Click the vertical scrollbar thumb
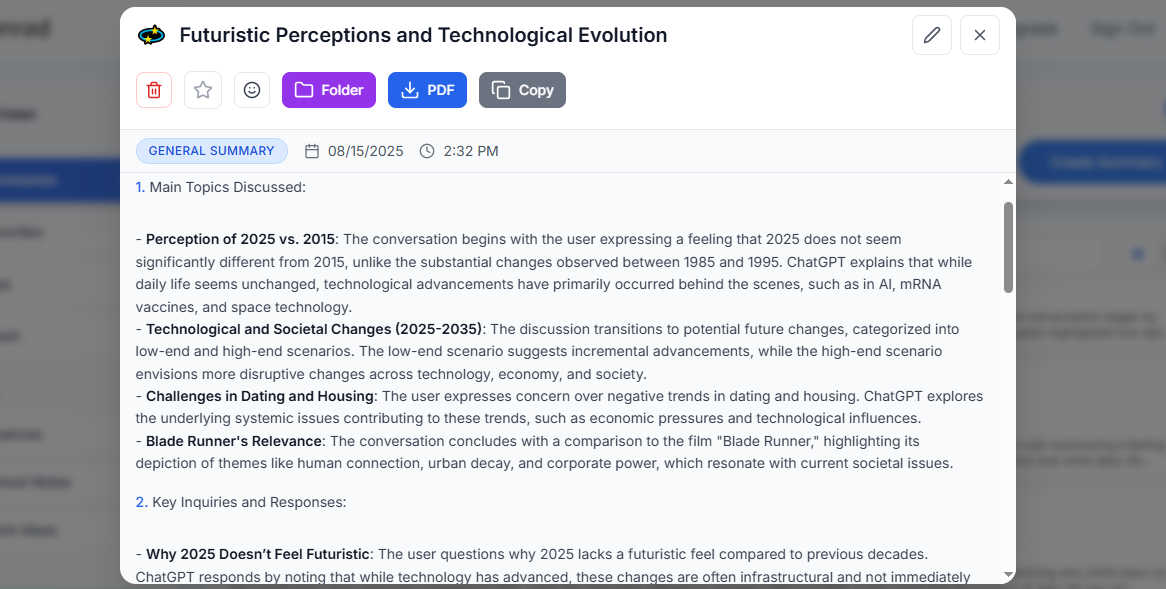Screen dimensions: 1166x589 [x=1008, y=247]
